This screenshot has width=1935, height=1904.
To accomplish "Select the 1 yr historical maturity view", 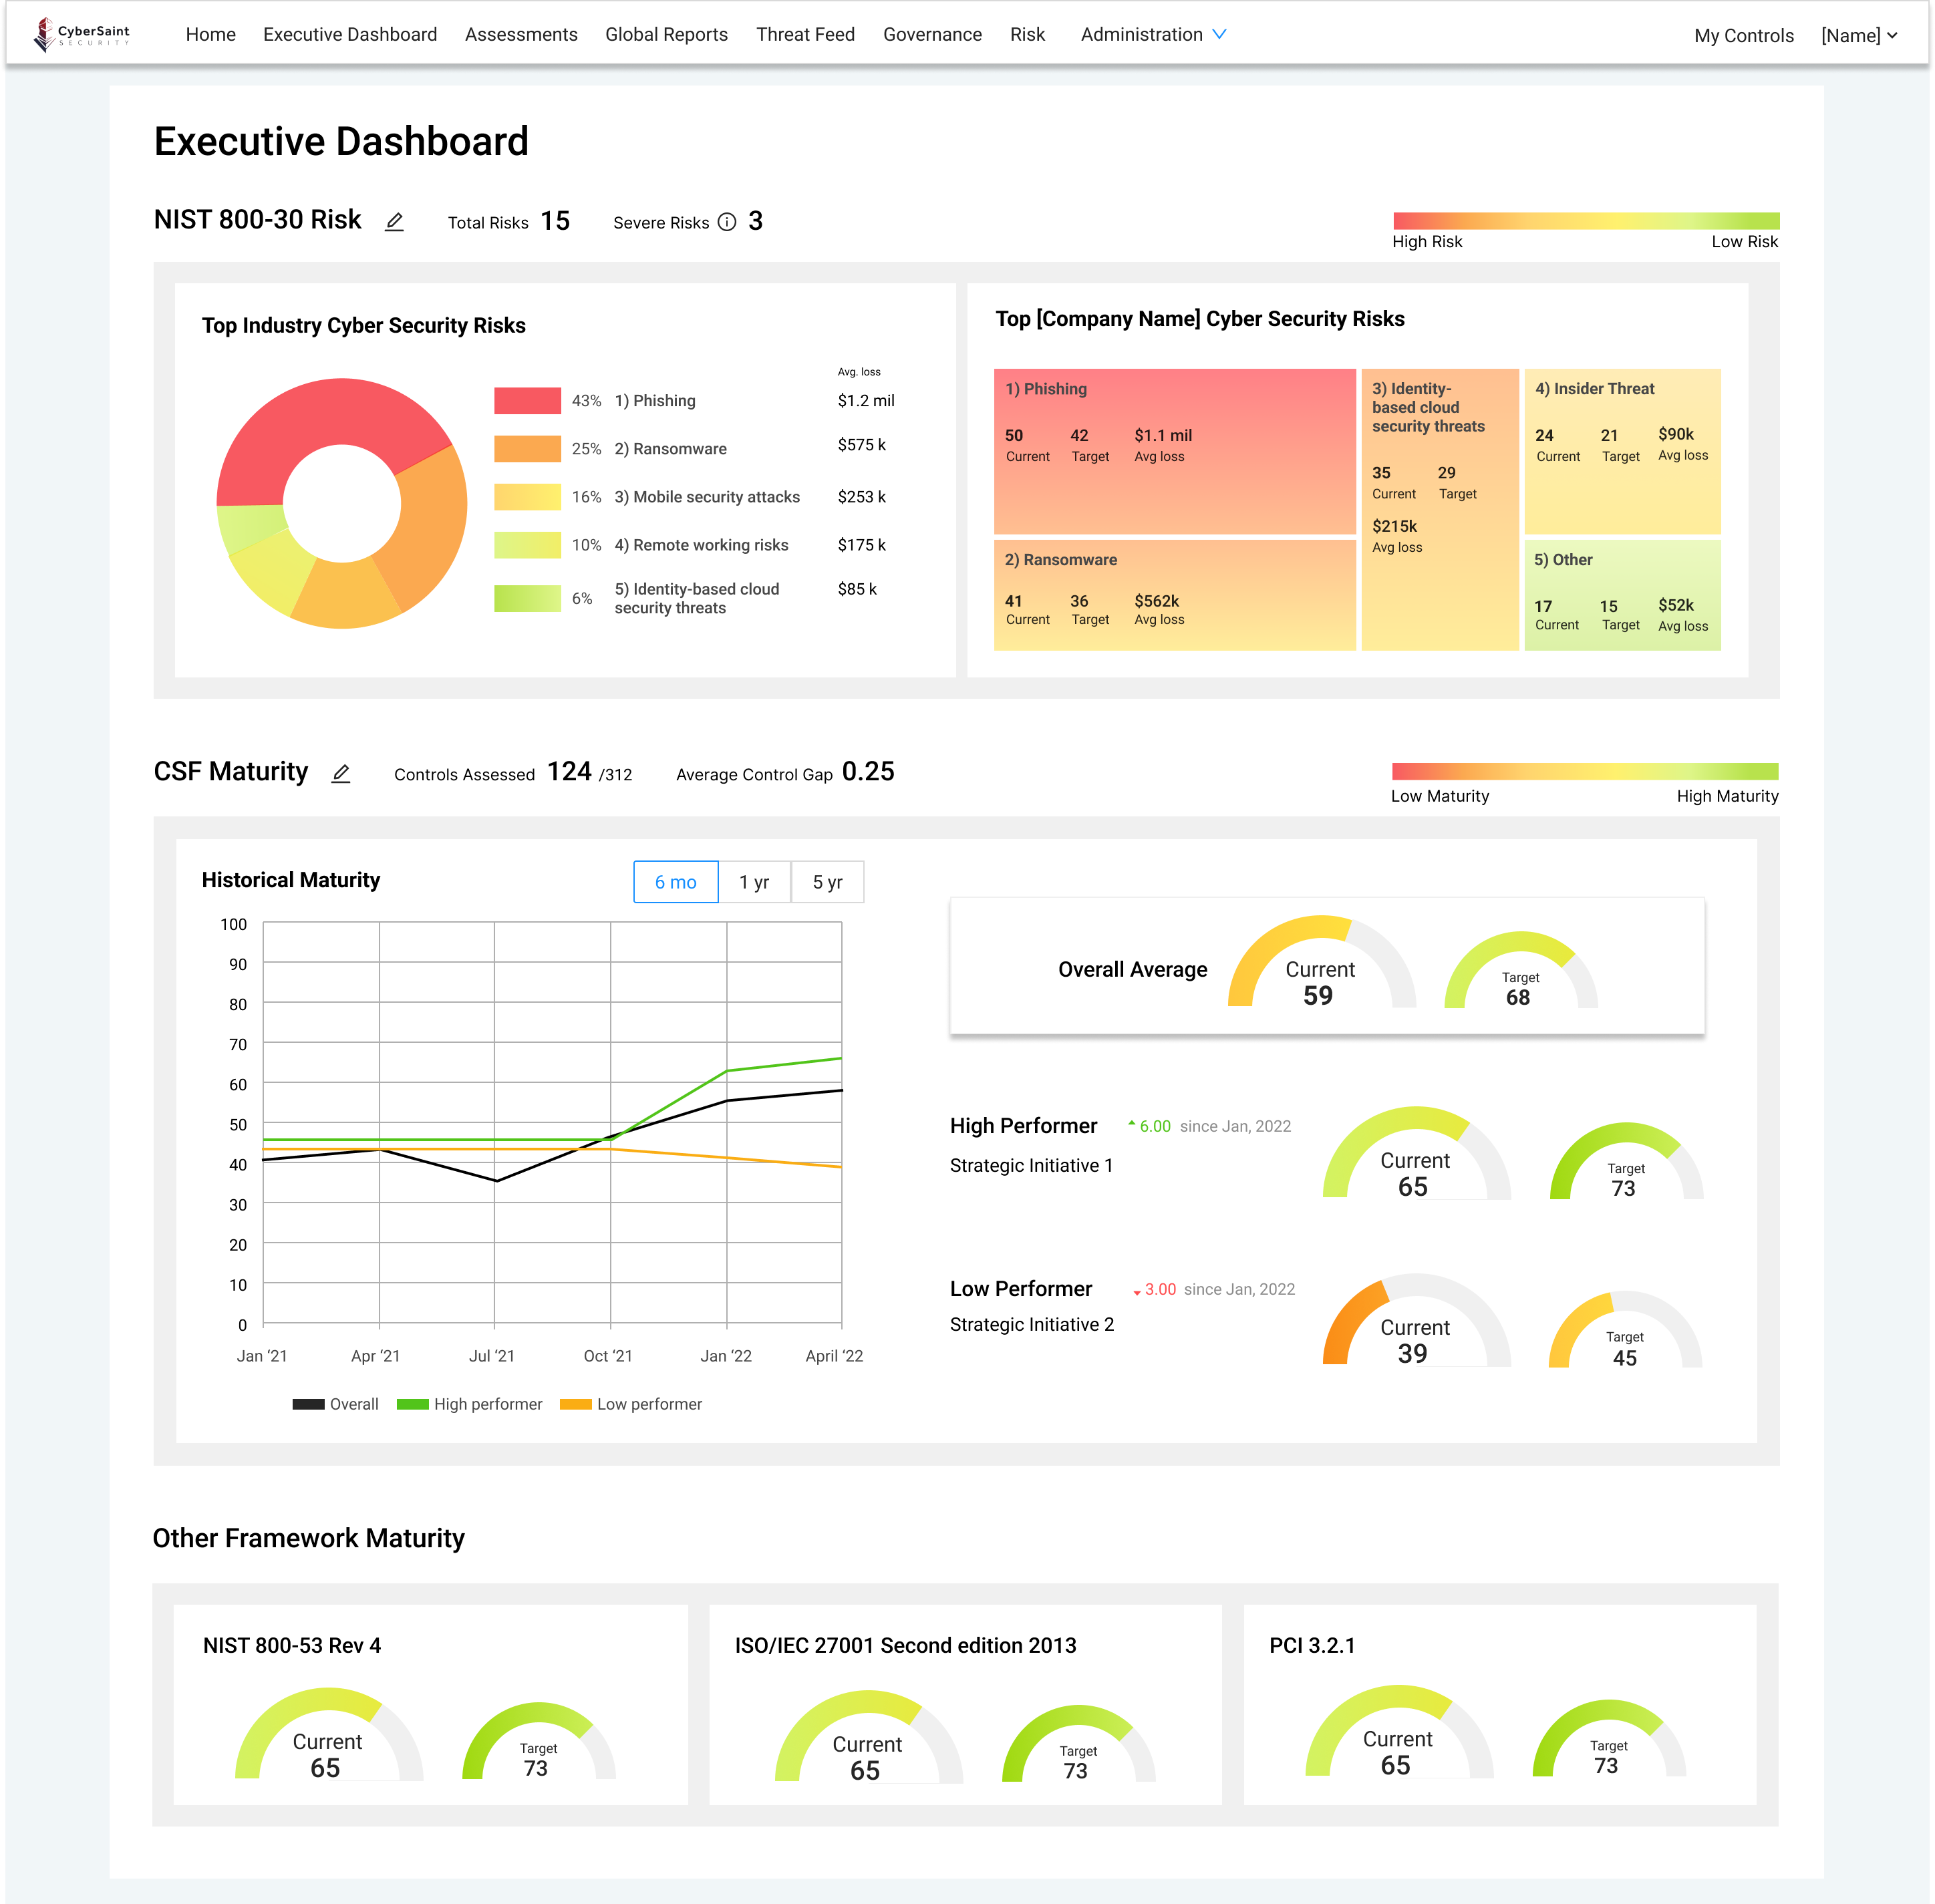I will (754, 882).
